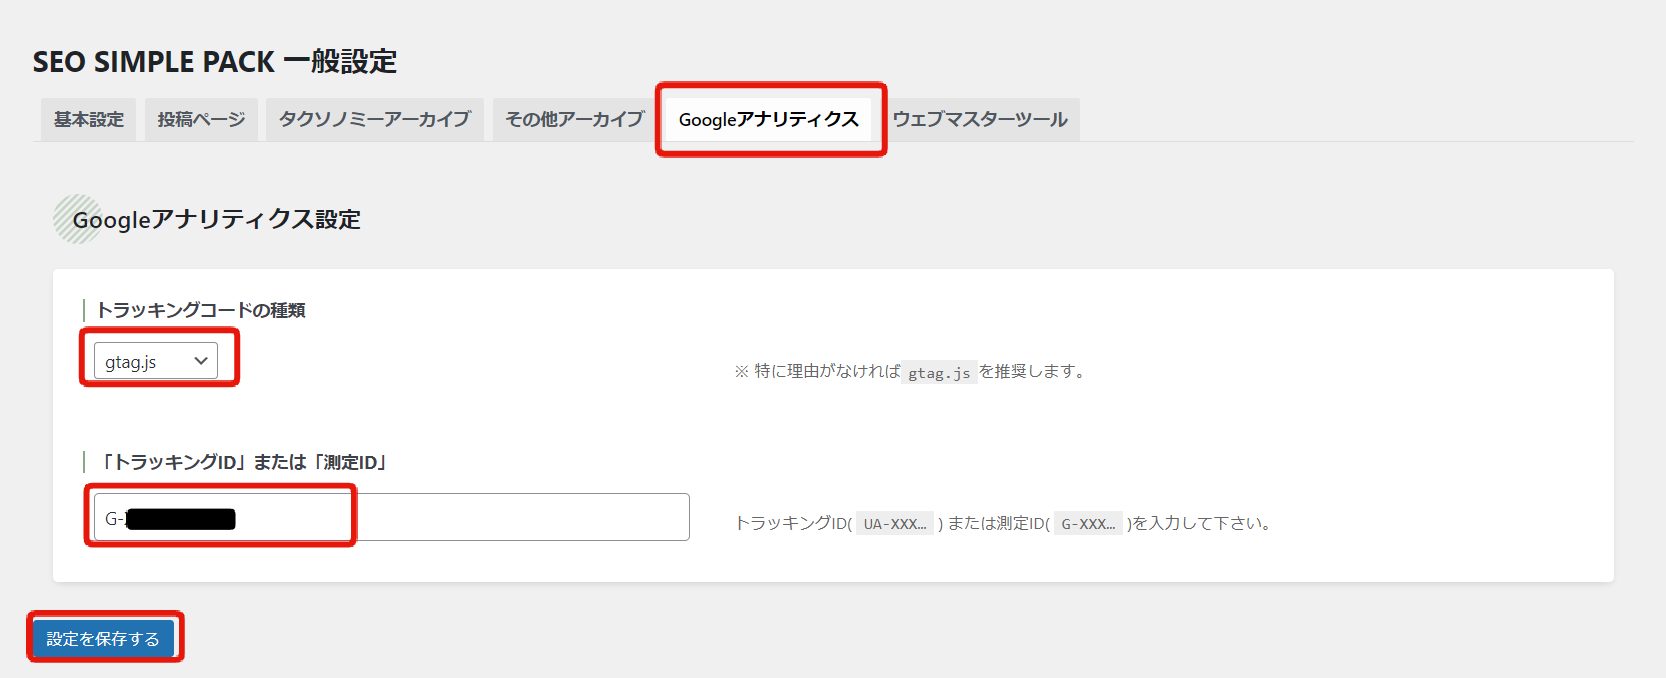Image resolution: width=1666 pixels, height=678 pixels.
Task: Go to the その他アーカイブ tab
Action: pos(574,119)
